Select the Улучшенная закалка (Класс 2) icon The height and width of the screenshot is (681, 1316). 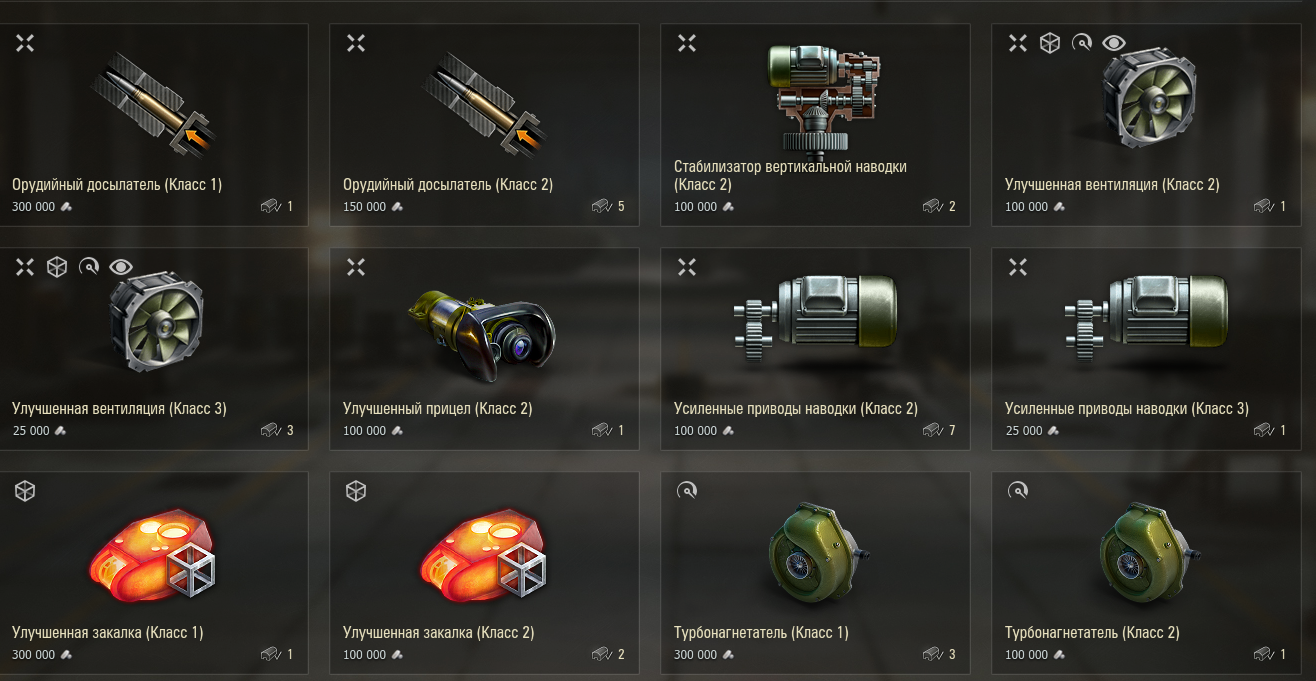(484, 555)
